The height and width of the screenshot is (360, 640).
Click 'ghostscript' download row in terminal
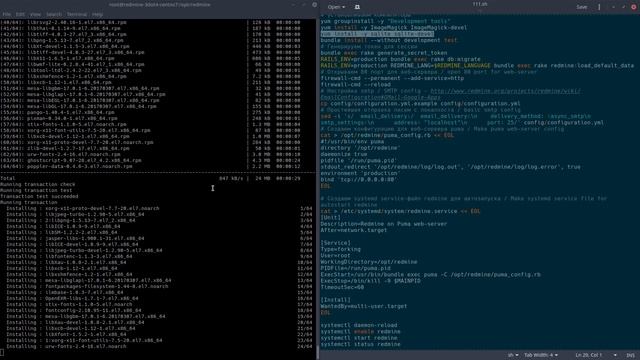pos(150,160)
